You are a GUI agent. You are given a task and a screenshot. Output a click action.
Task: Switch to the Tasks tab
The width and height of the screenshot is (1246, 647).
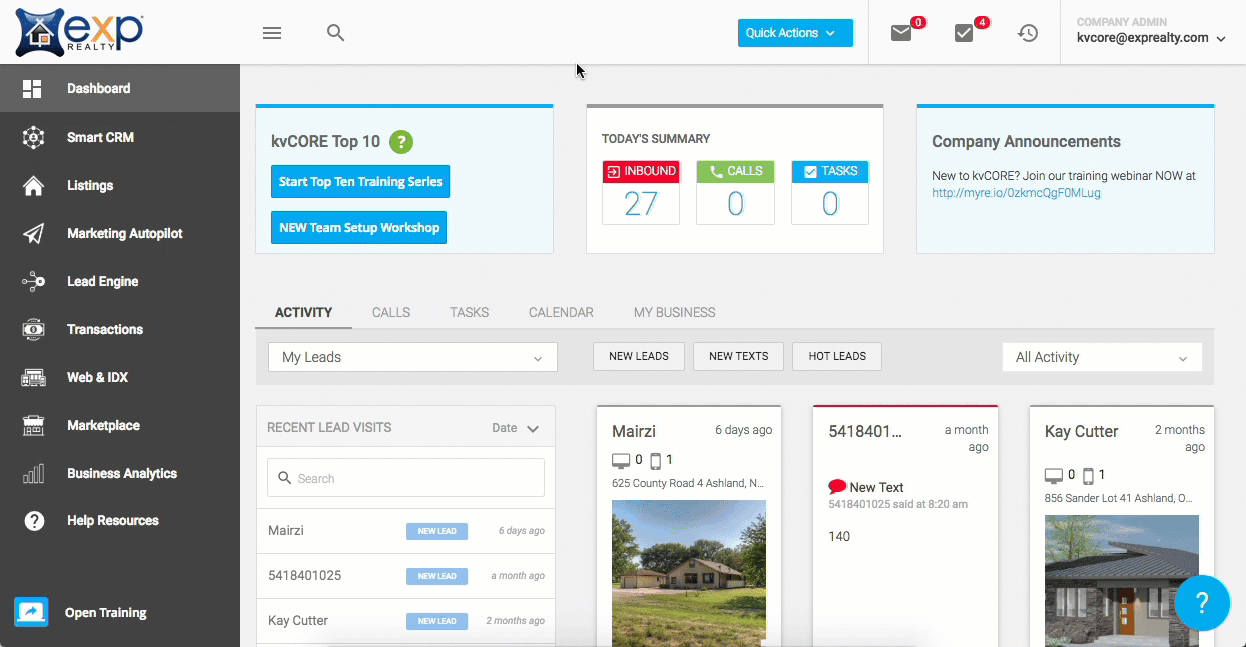(x=469, y=312)
